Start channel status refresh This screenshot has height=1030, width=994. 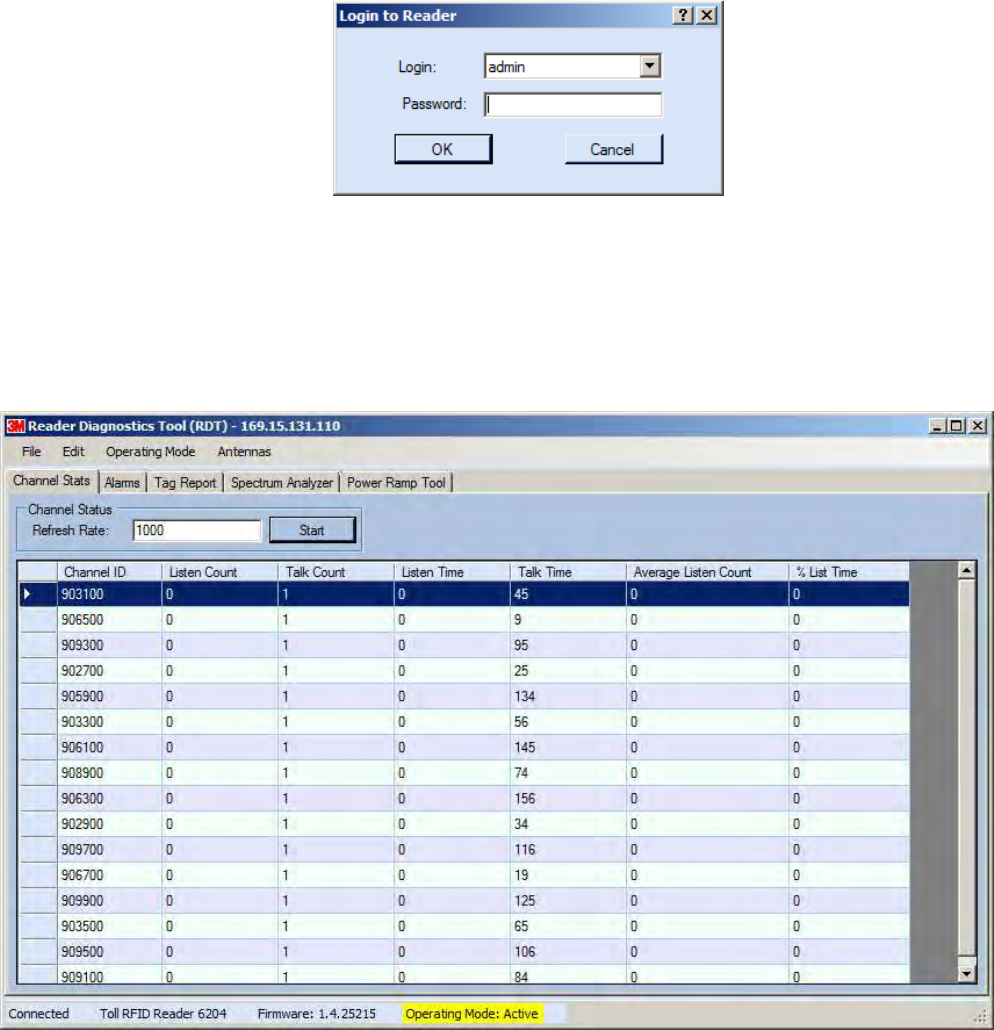[x=312, y=530]
